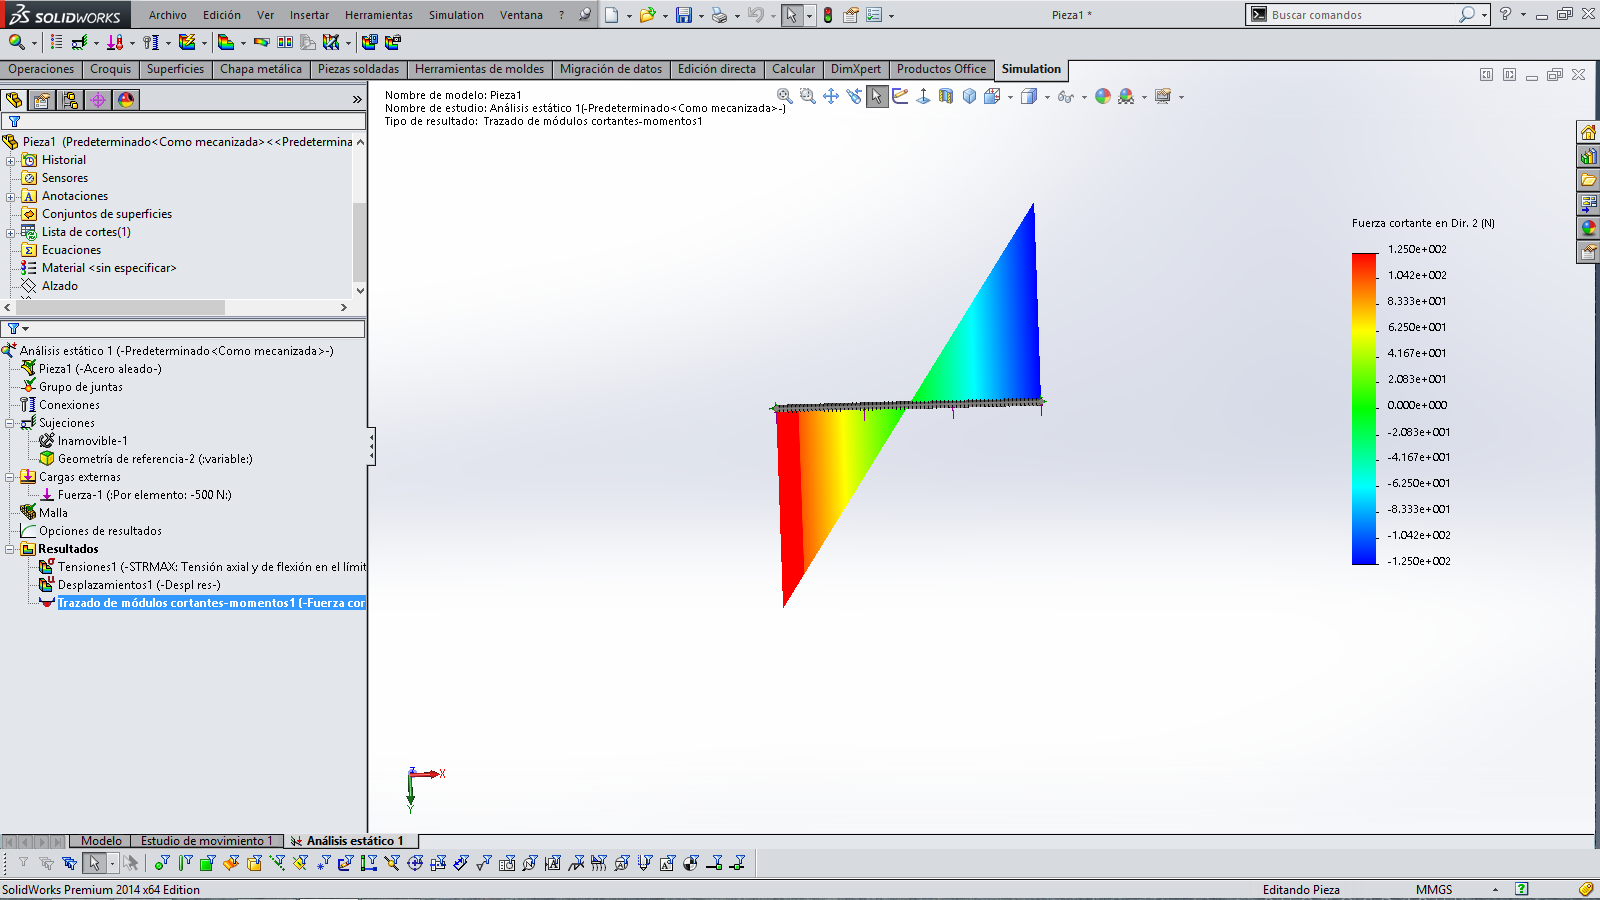The height and width of the screenshot is (900, 1600).
Task: Open the DisplayManager tab
Action: point(126,100)
